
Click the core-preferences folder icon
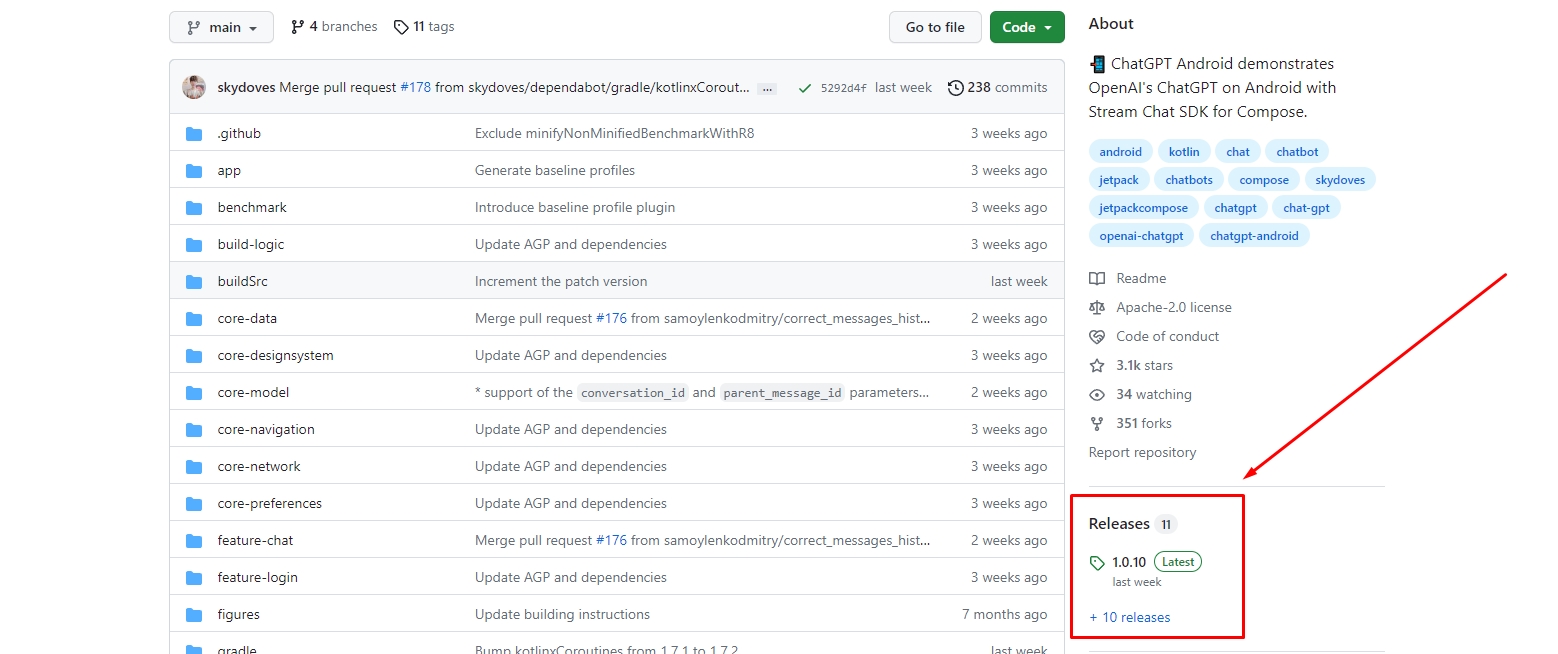click(x=194, y=503)
